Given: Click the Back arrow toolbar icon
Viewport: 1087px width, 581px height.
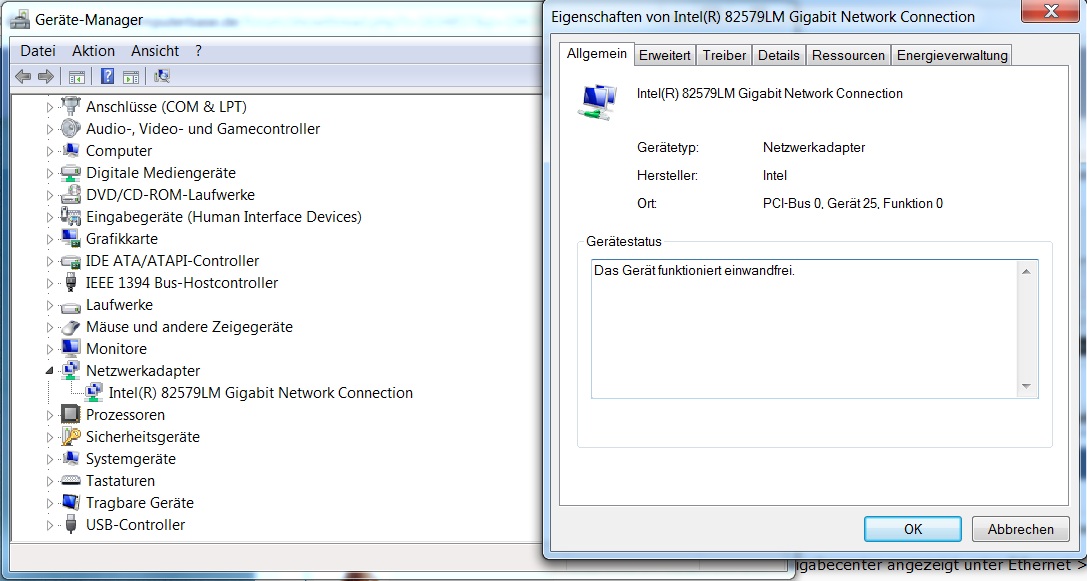Looking at the screenshot, I should [x=23, y=76].
